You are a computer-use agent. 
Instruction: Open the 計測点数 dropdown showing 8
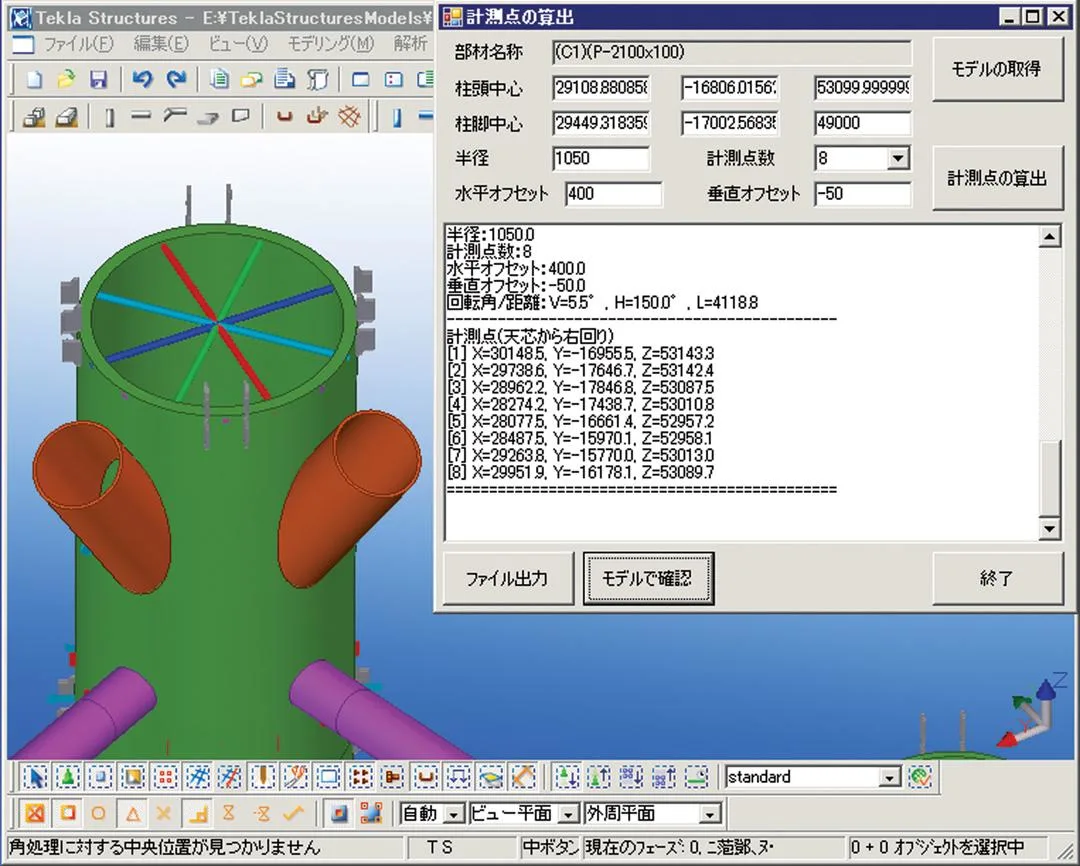897,158
